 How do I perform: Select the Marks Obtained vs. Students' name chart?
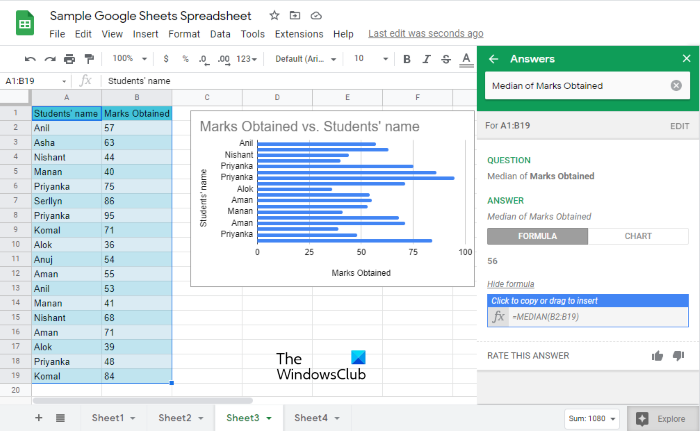click(x=332, y=198)
